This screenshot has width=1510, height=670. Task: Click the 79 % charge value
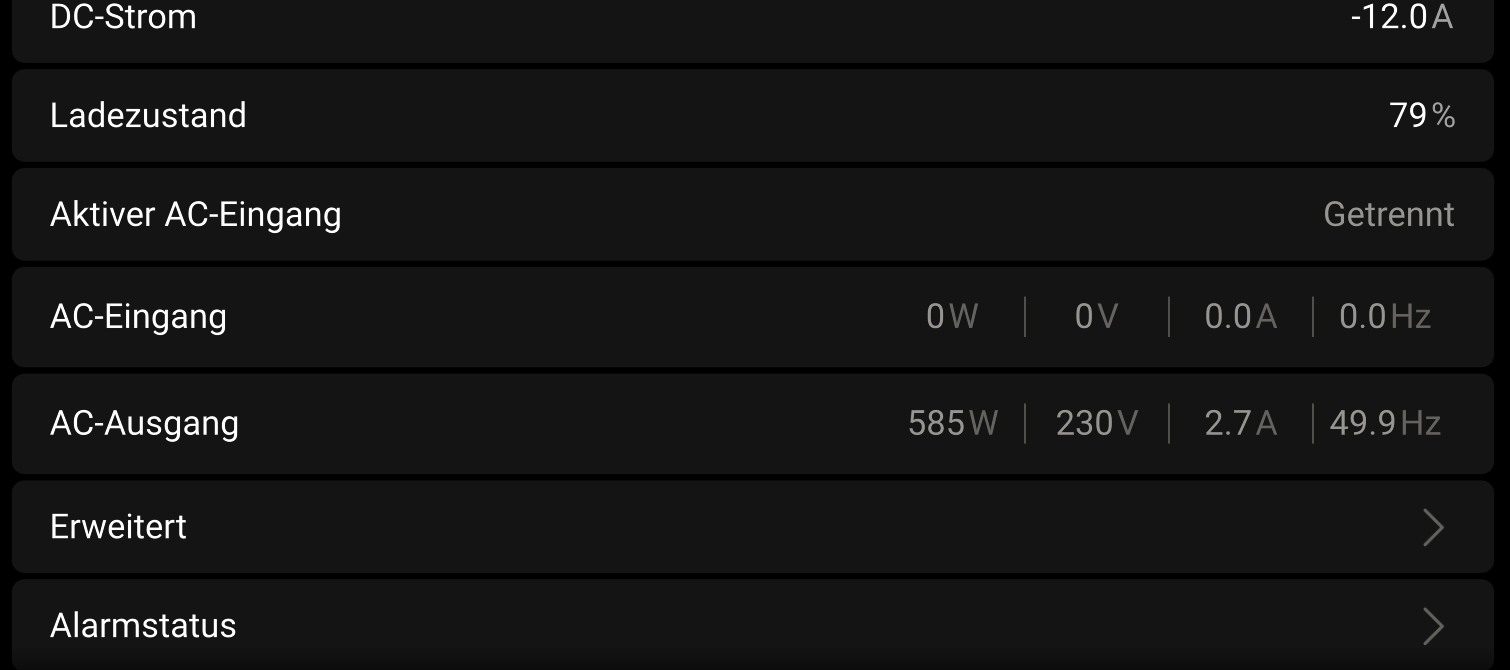tap(1421, 116)
